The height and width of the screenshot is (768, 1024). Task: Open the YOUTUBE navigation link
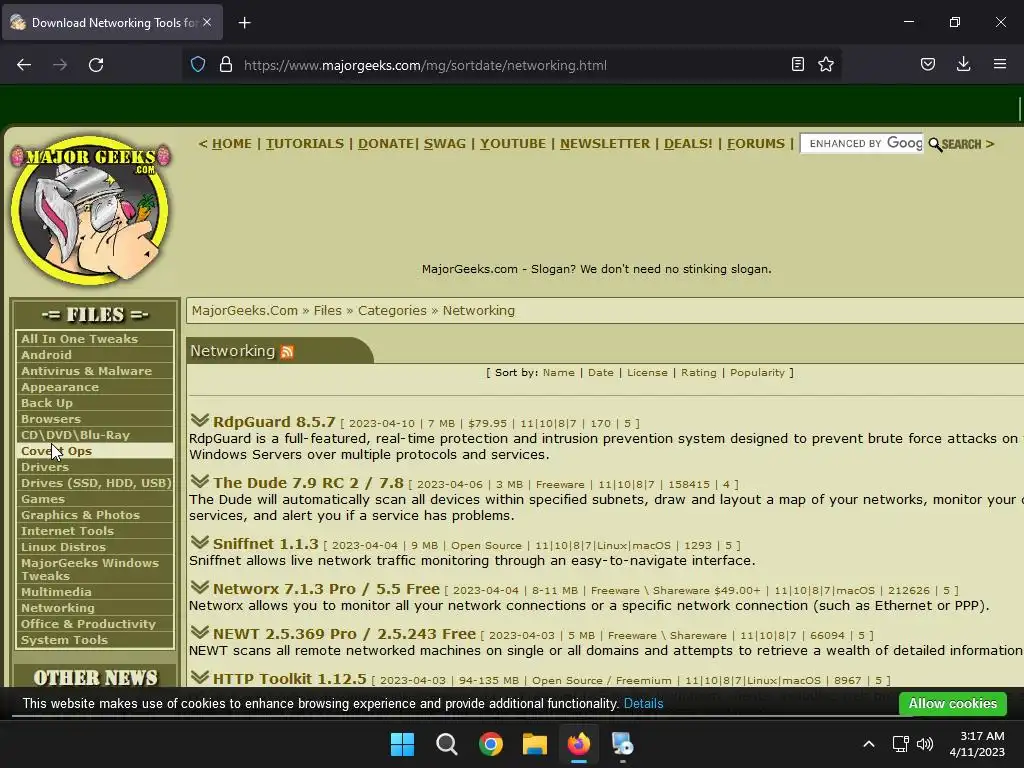point(513,144)
